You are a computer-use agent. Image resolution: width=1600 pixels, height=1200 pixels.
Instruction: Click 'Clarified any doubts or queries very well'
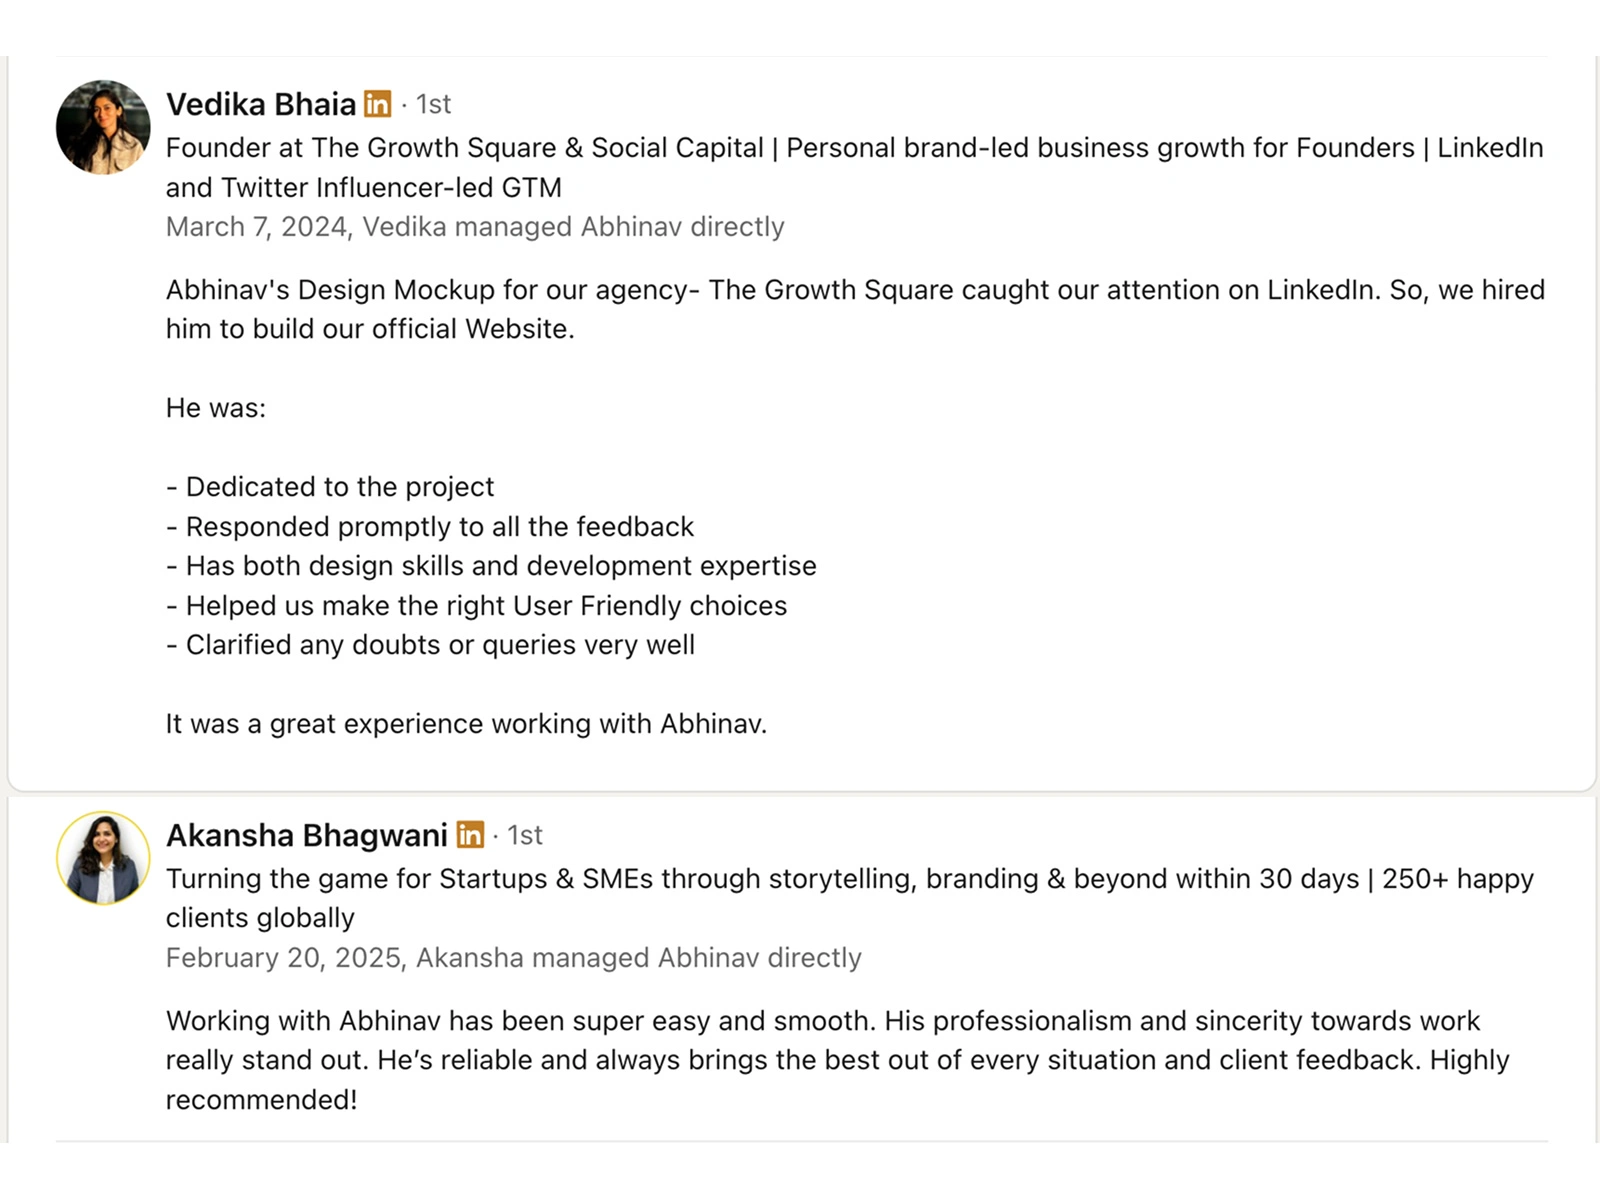(x=430, y=645)
